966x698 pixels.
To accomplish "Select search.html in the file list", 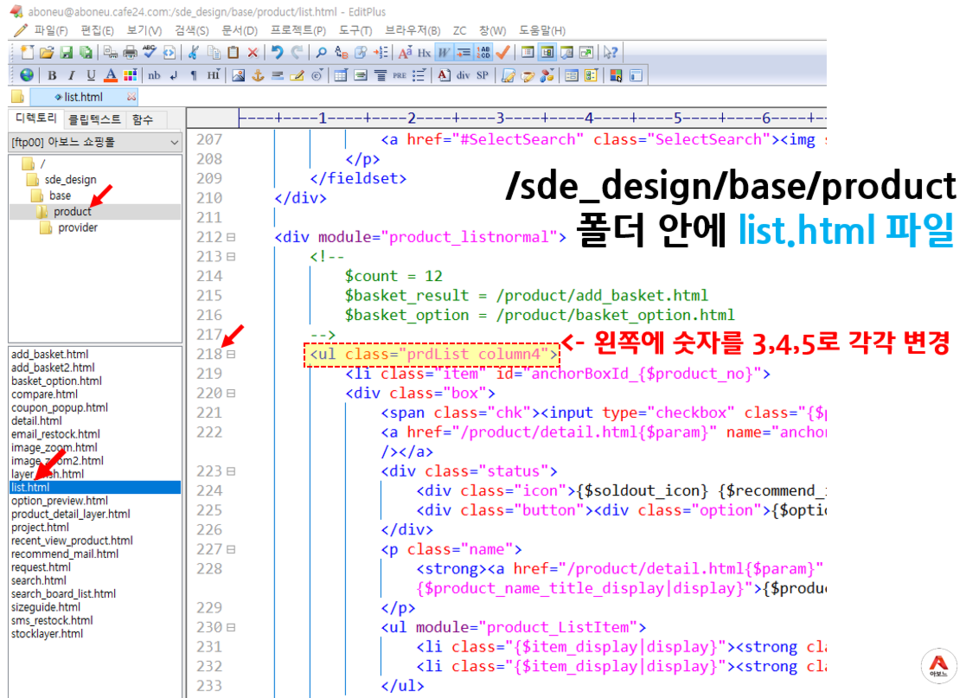I will 38,580.
